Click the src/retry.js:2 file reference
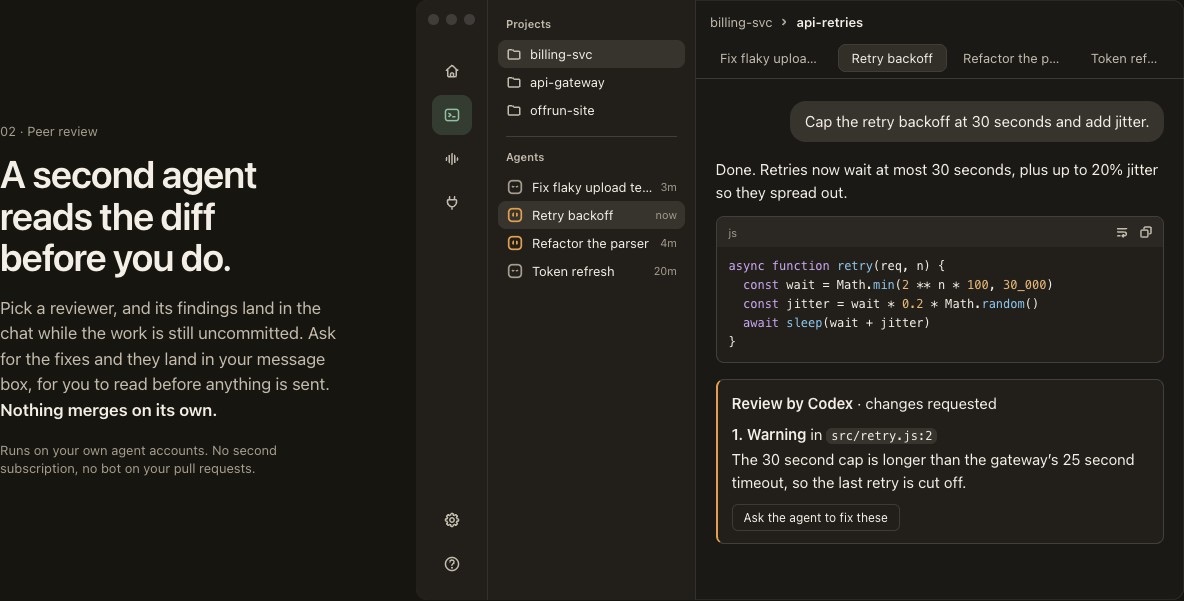Image resolution: width=1184 pixels, height=601 pixels. pyautogui.click(x=881, y=436)
